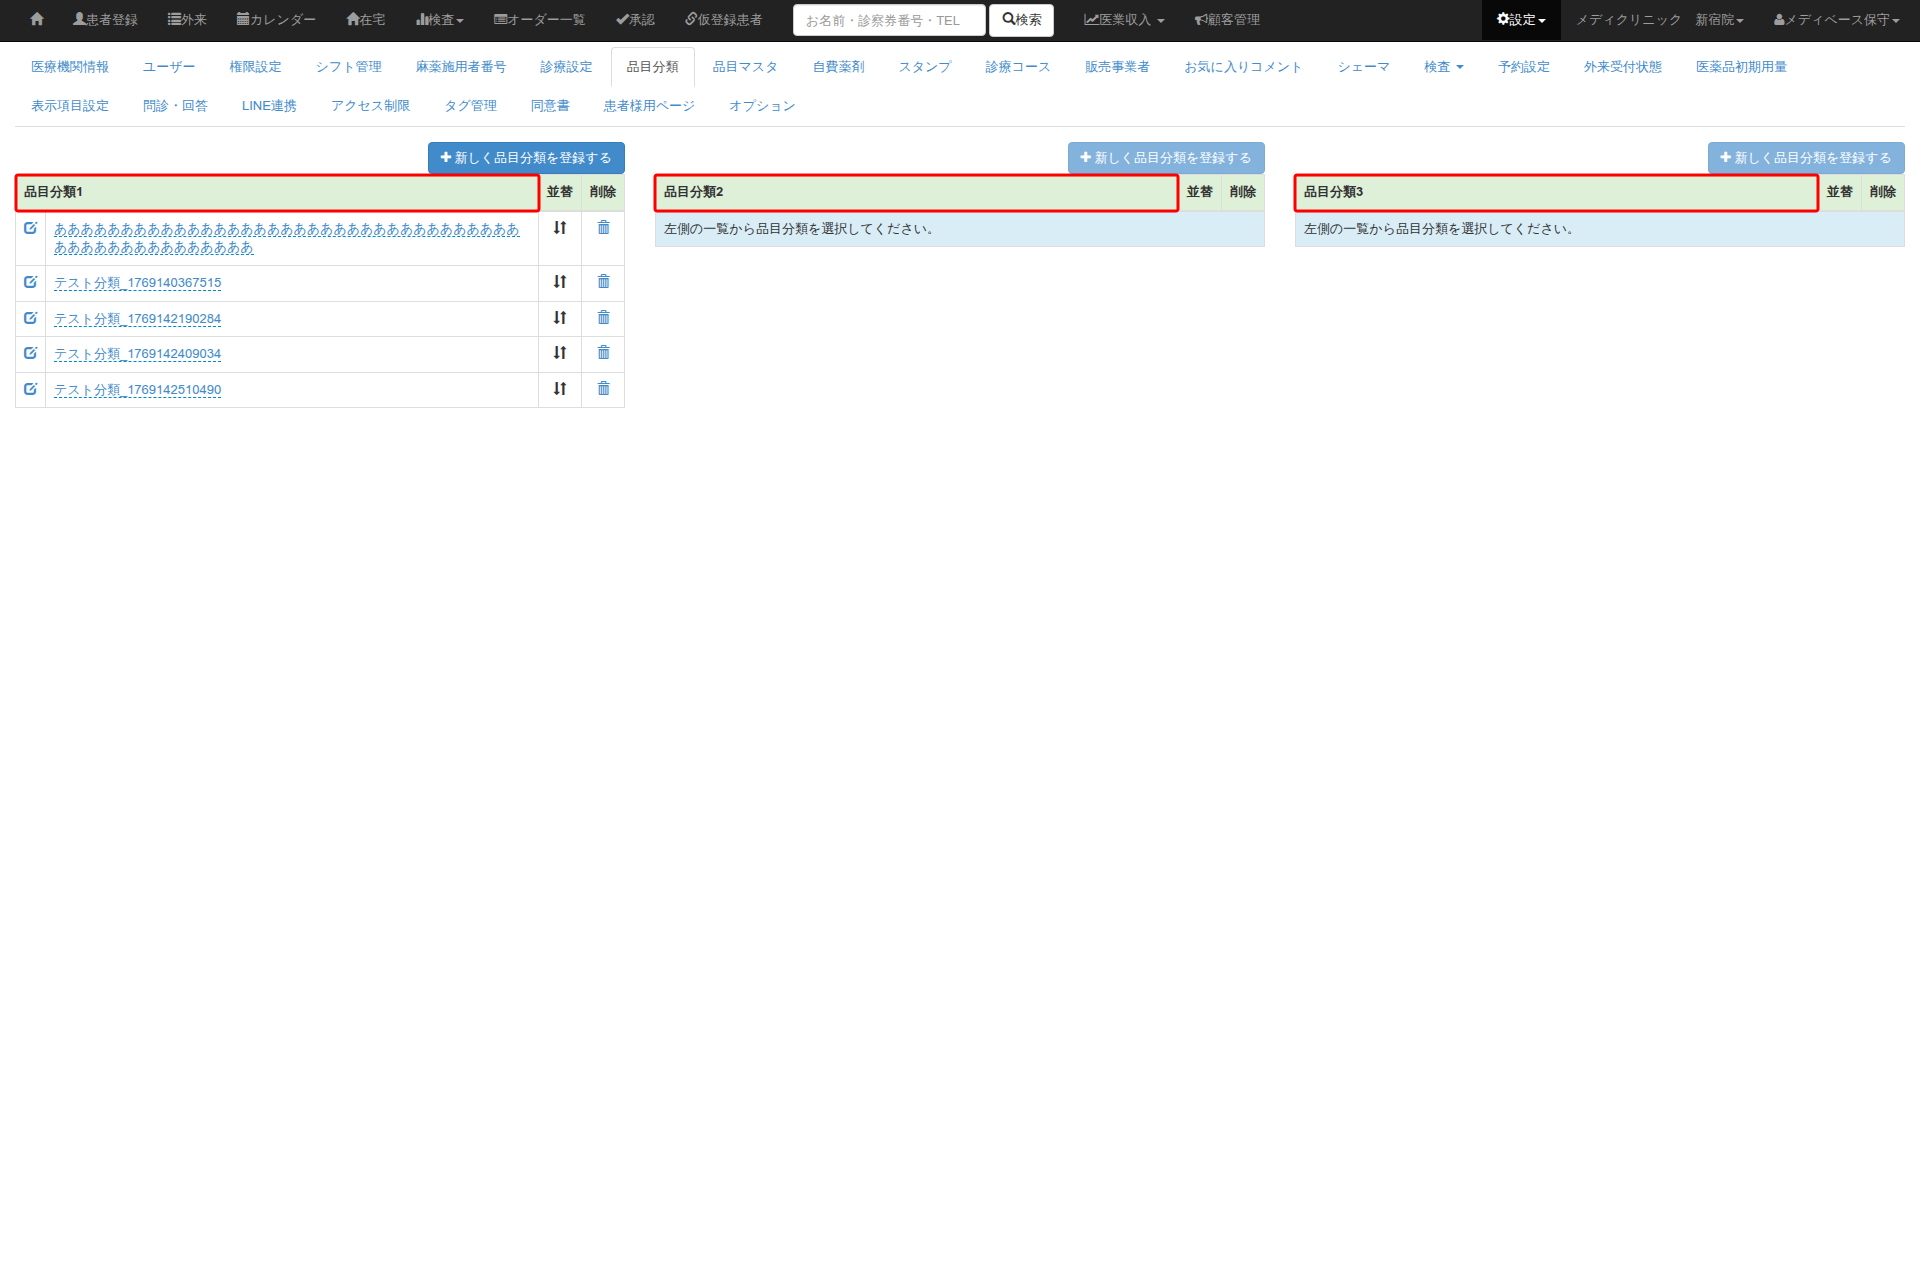
Task: Go to the LINE連携 tab
Action: point(269,106)
